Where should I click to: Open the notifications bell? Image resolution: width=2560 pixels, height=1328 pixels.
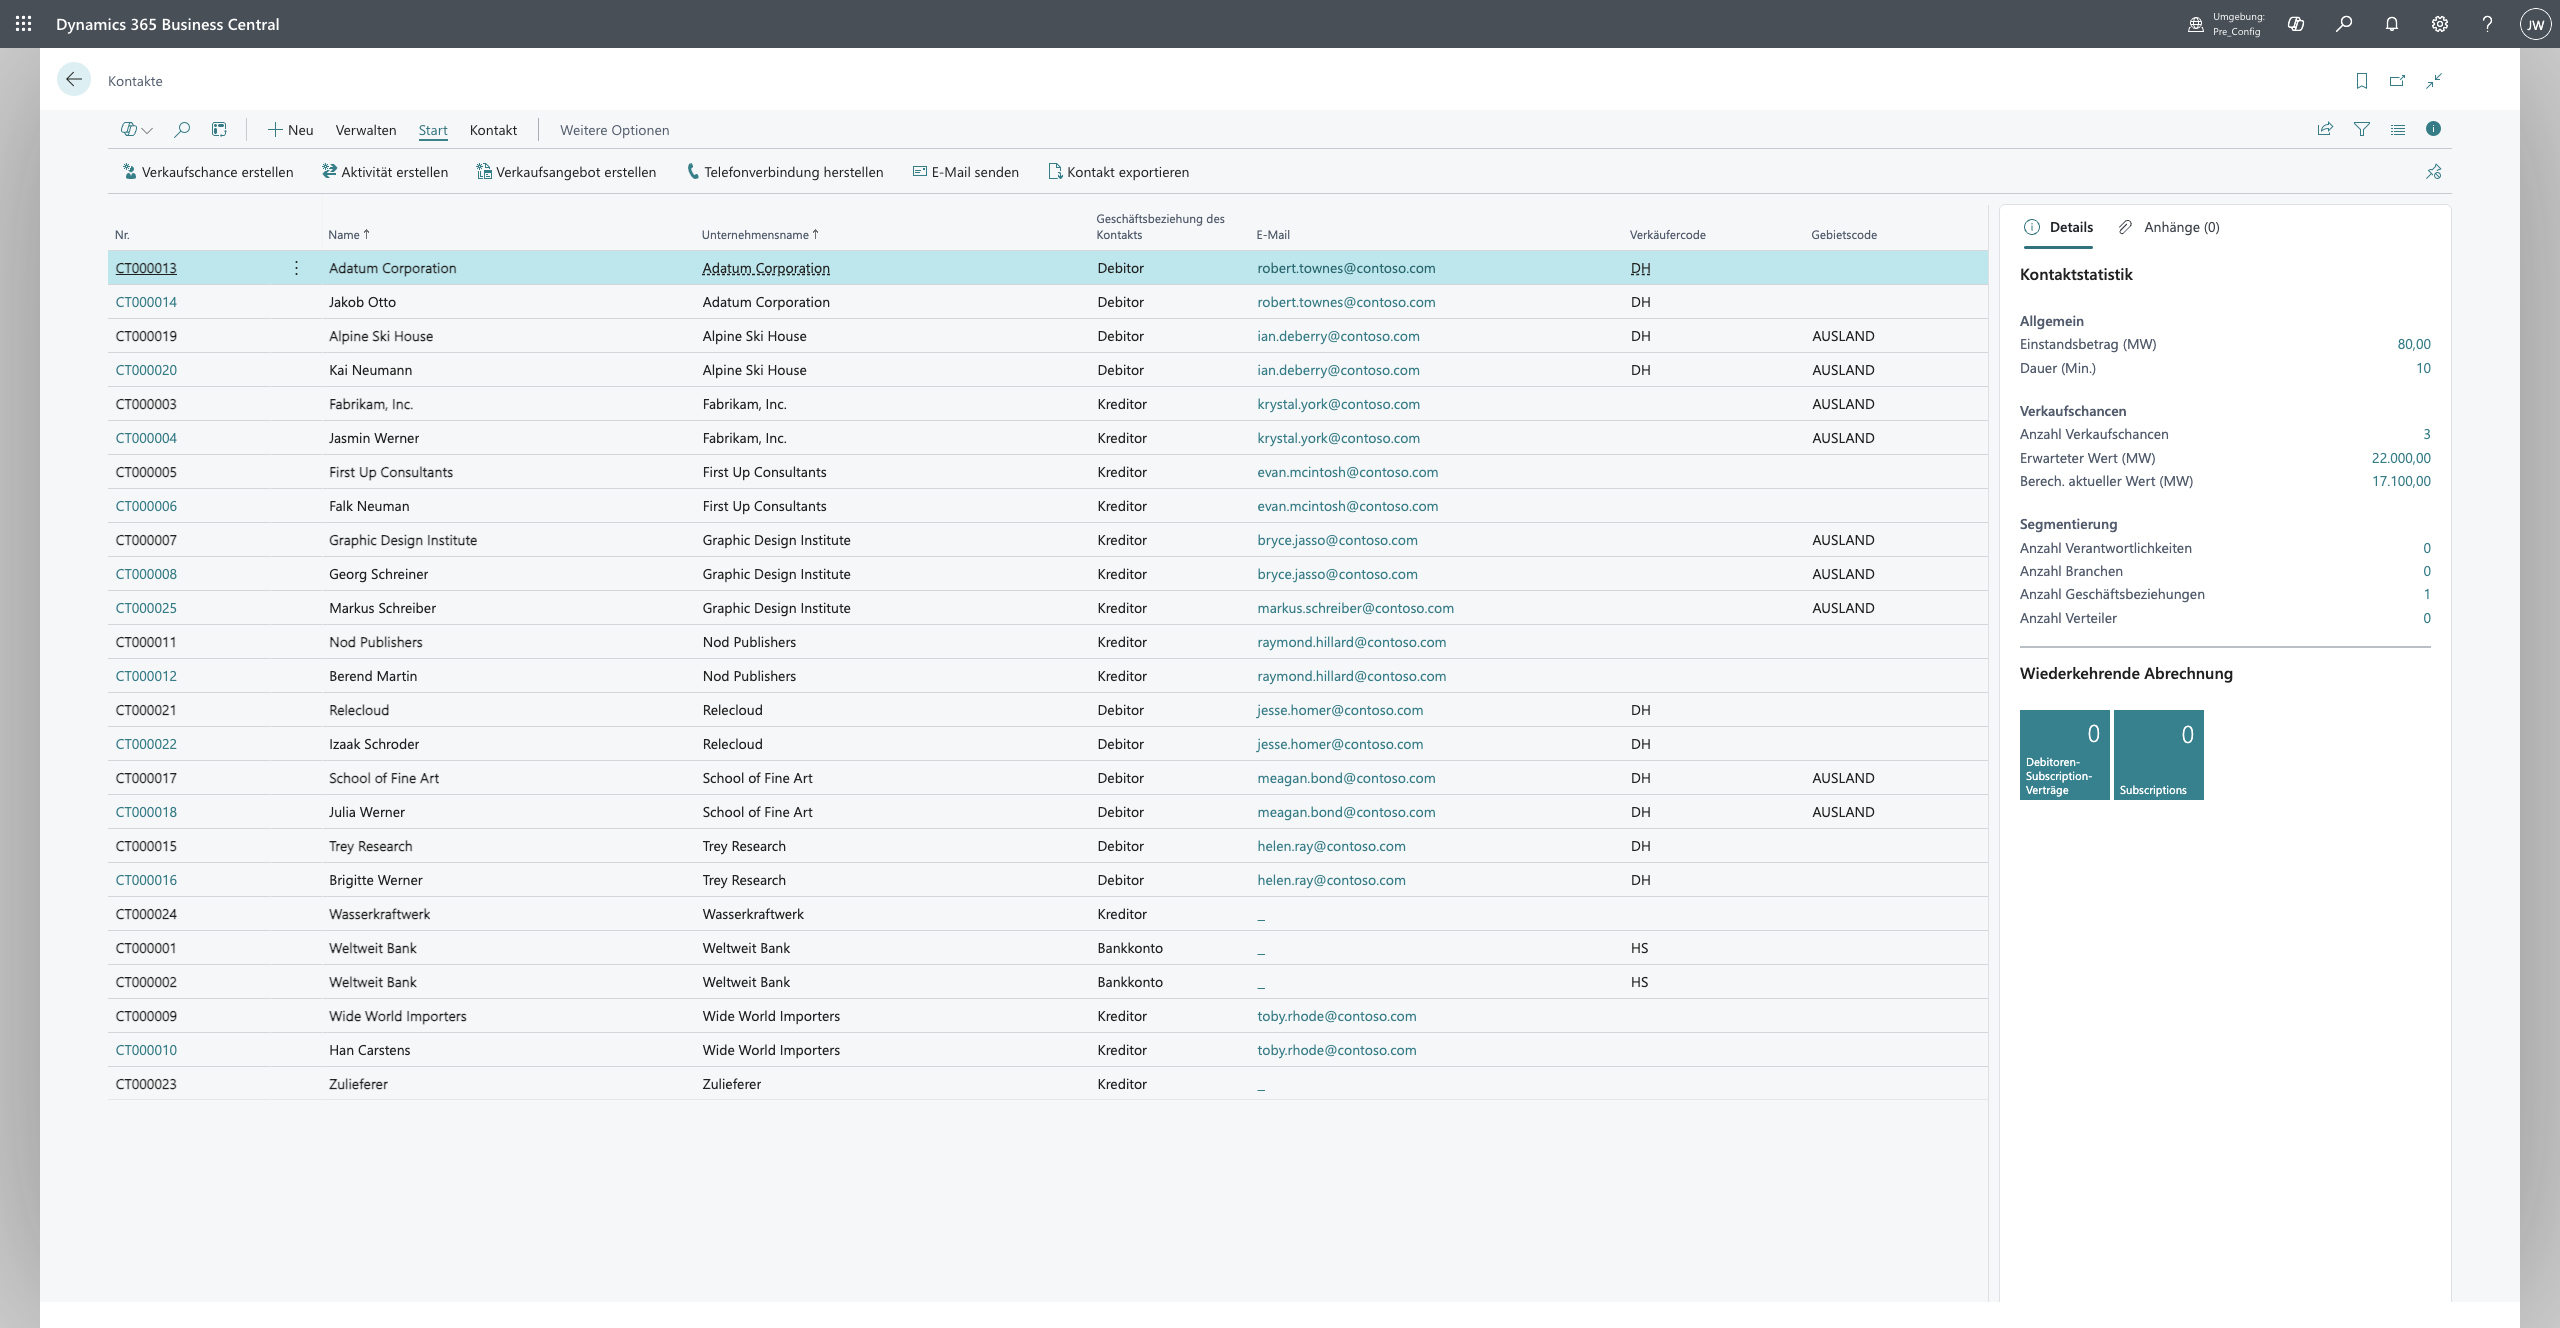(x=2392, y=24)
